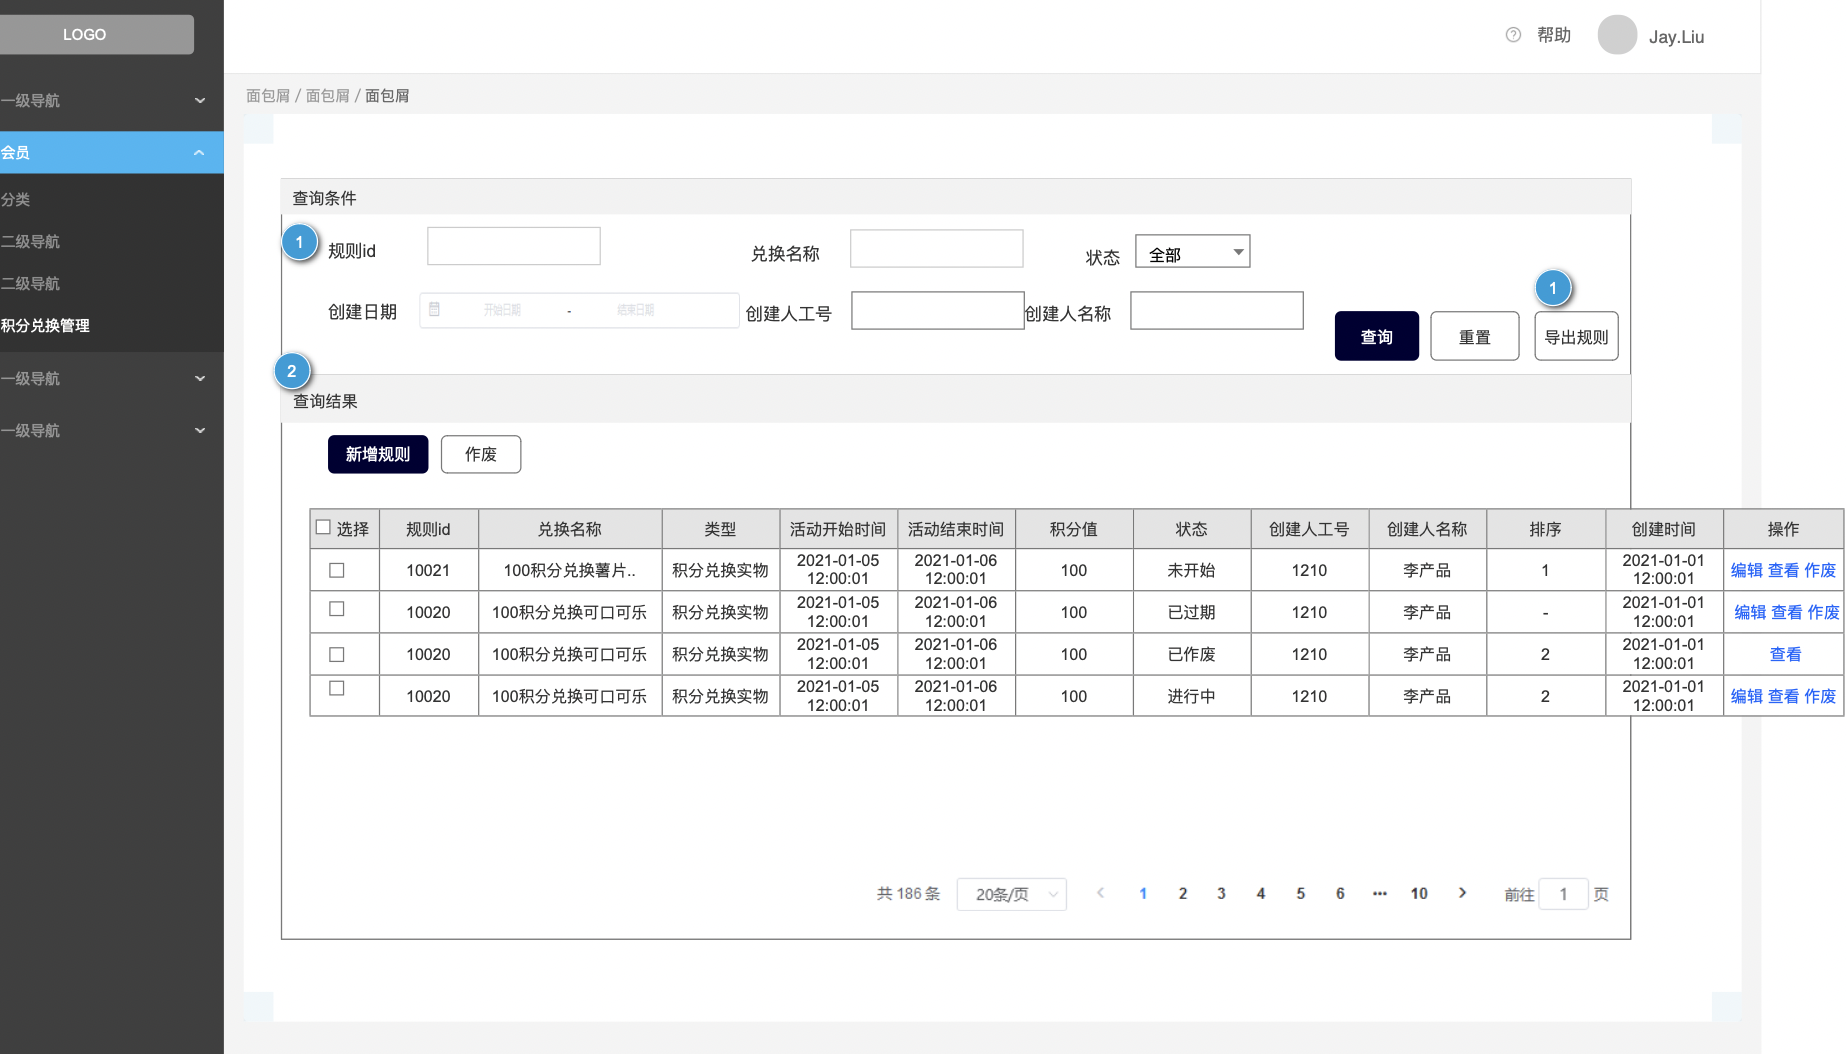Screen dimensions: 1846x1054
Task: Click the help question mark icon
Action: (x=1513, y=35)
